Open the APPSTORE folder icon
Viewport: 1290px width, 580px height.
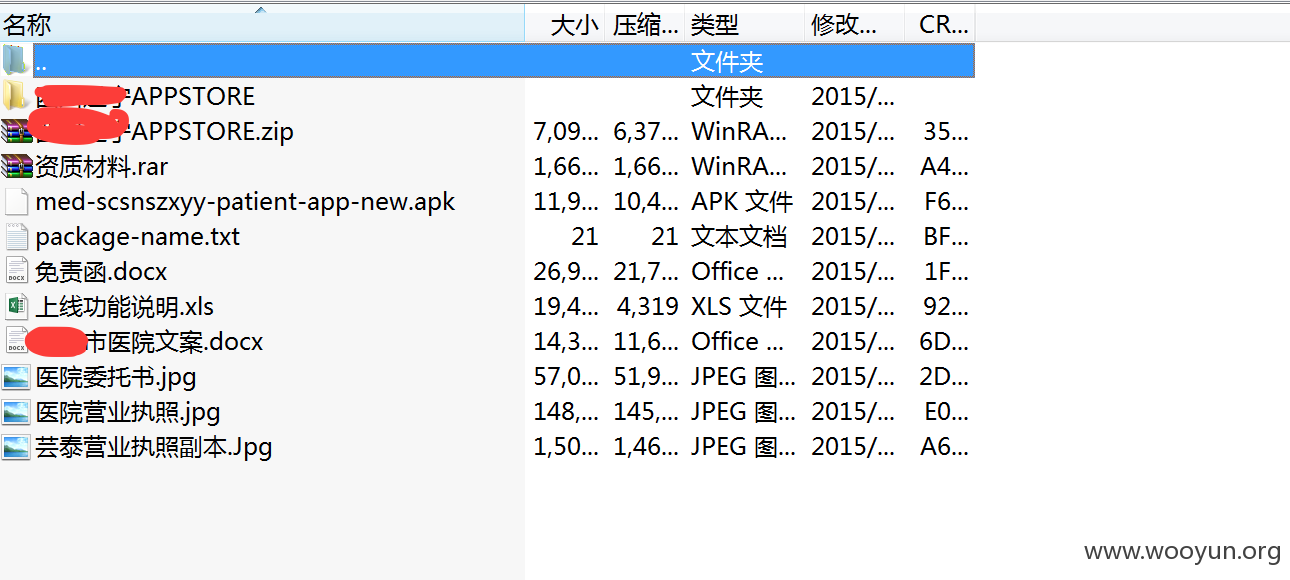click(x=16, y=96)
